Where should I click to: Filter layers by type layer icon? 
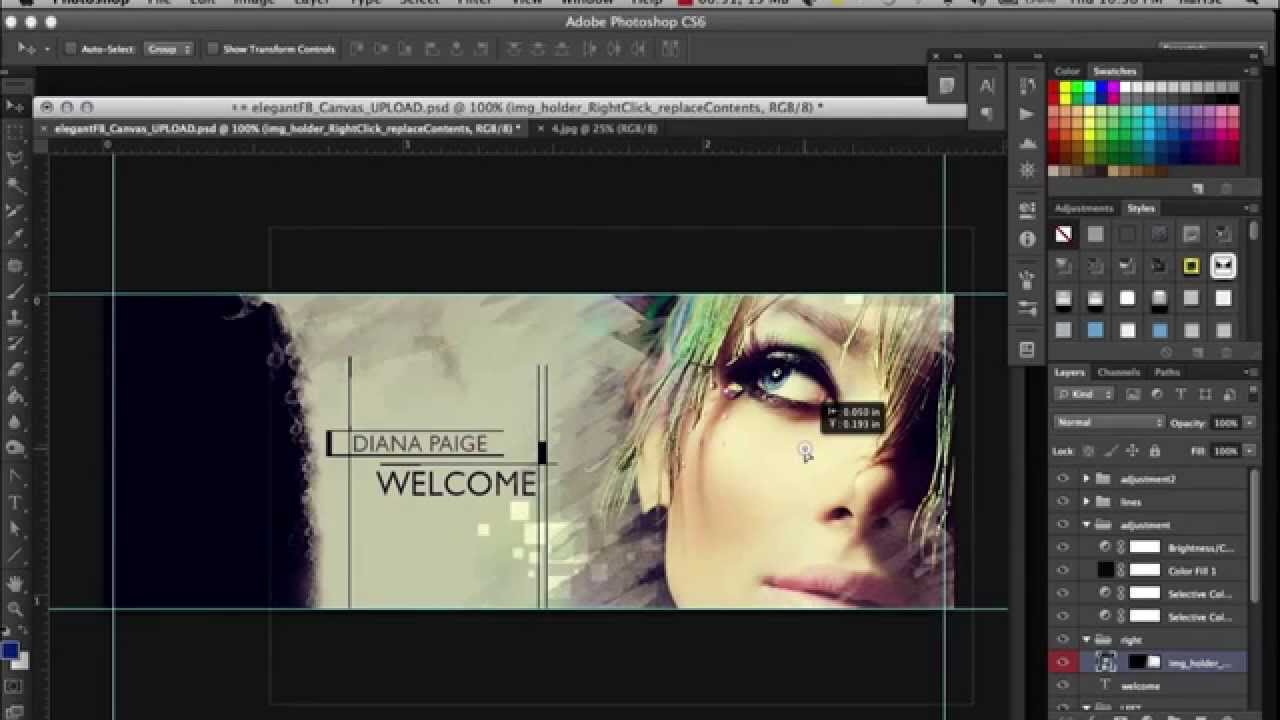(x=1181, y=395)
